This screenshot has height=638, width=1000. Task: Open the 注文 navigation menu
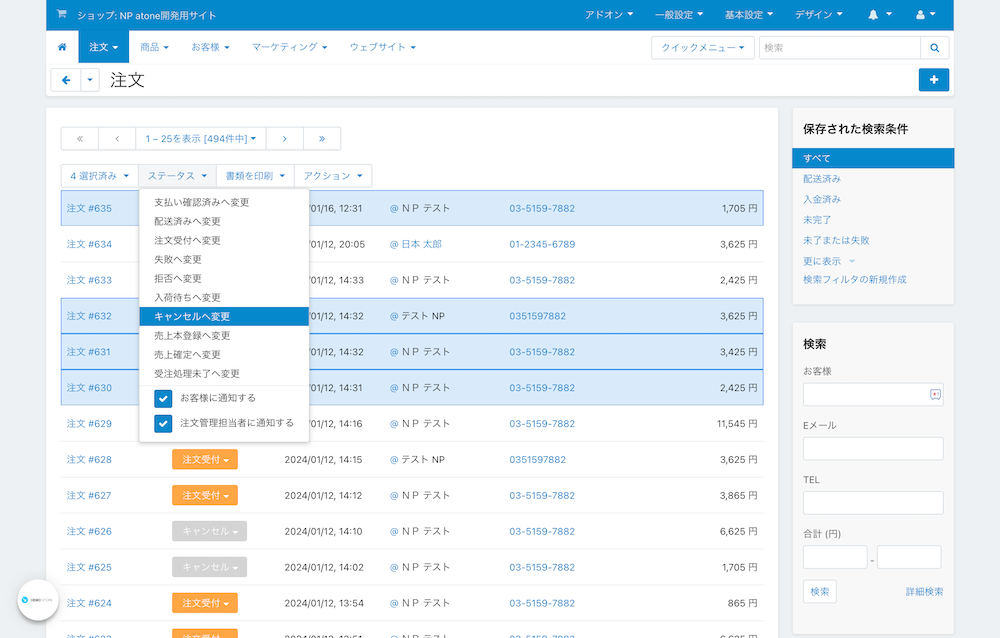[x=104, y=47]
